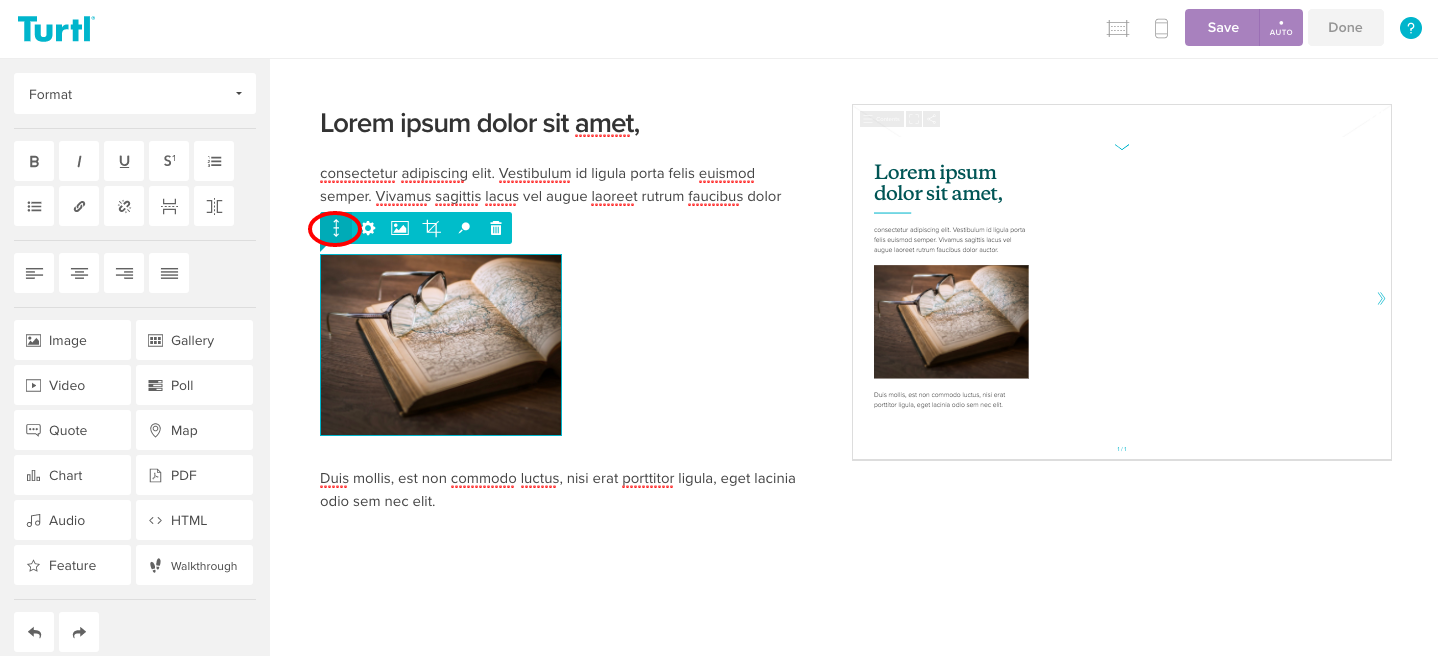Open the Format dropdown
1438x656 pixels.
tap(135, 94)
